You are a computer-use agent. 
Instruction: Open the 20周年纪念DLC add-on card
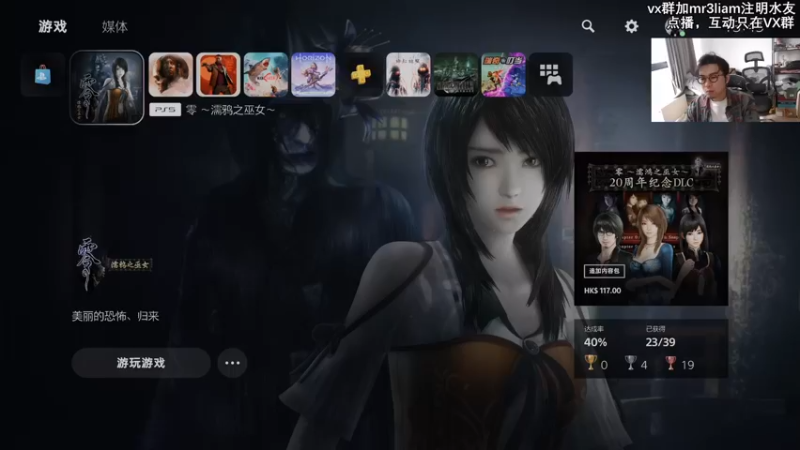[651, 229]
